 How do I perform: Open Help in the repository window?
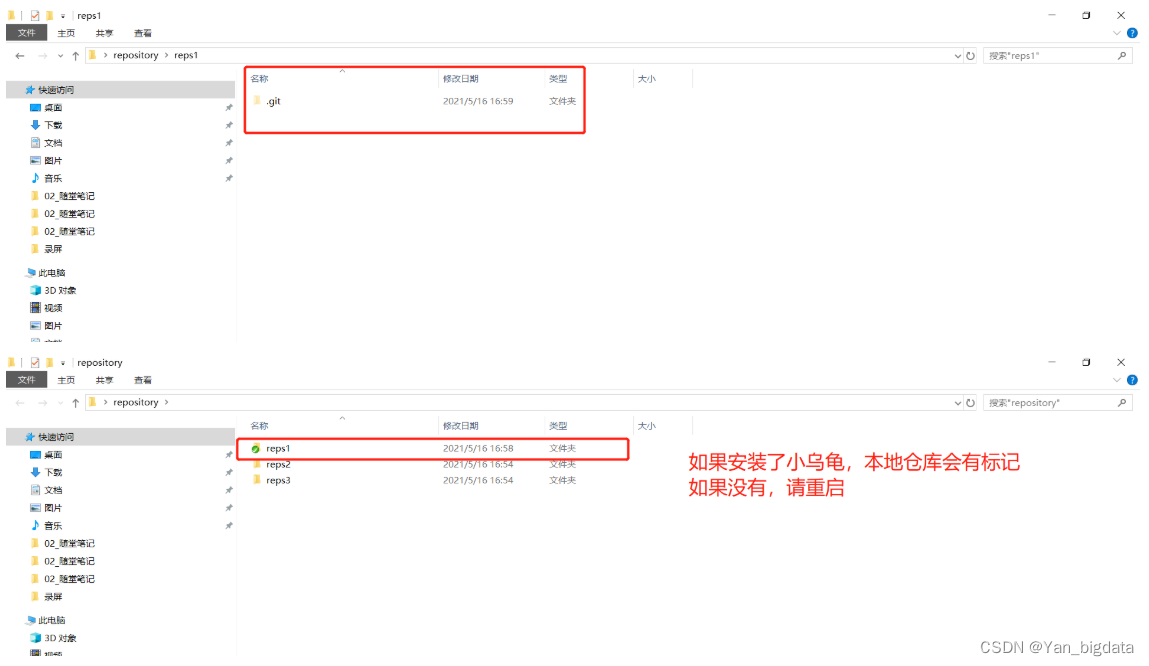(x=1132, y=380)
